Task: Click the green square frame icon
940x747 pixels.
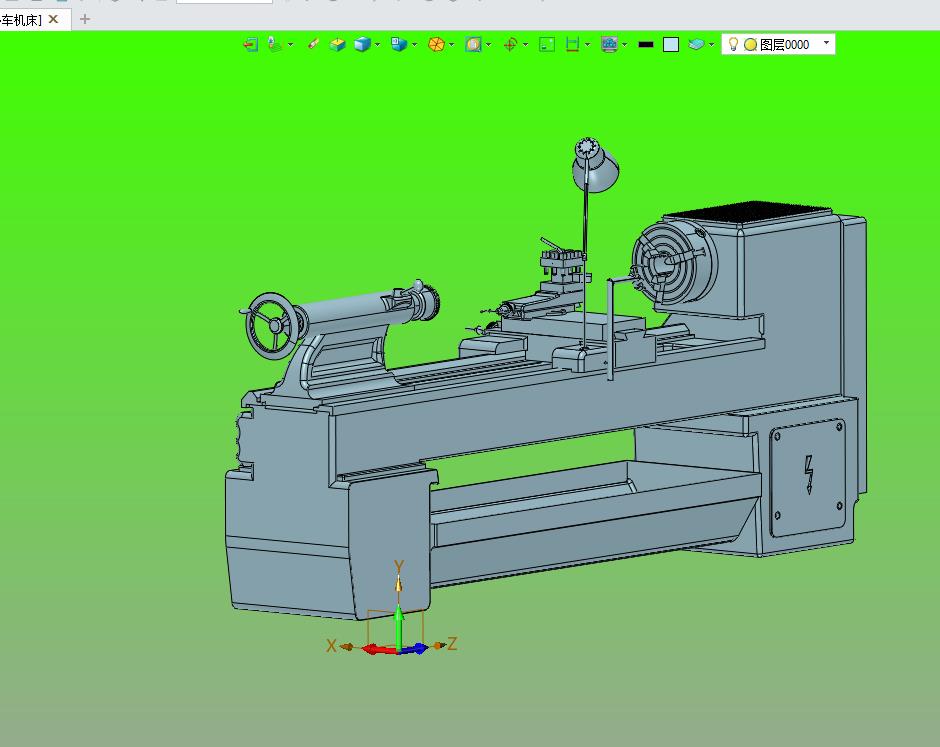Action: (x=547, y=44)
